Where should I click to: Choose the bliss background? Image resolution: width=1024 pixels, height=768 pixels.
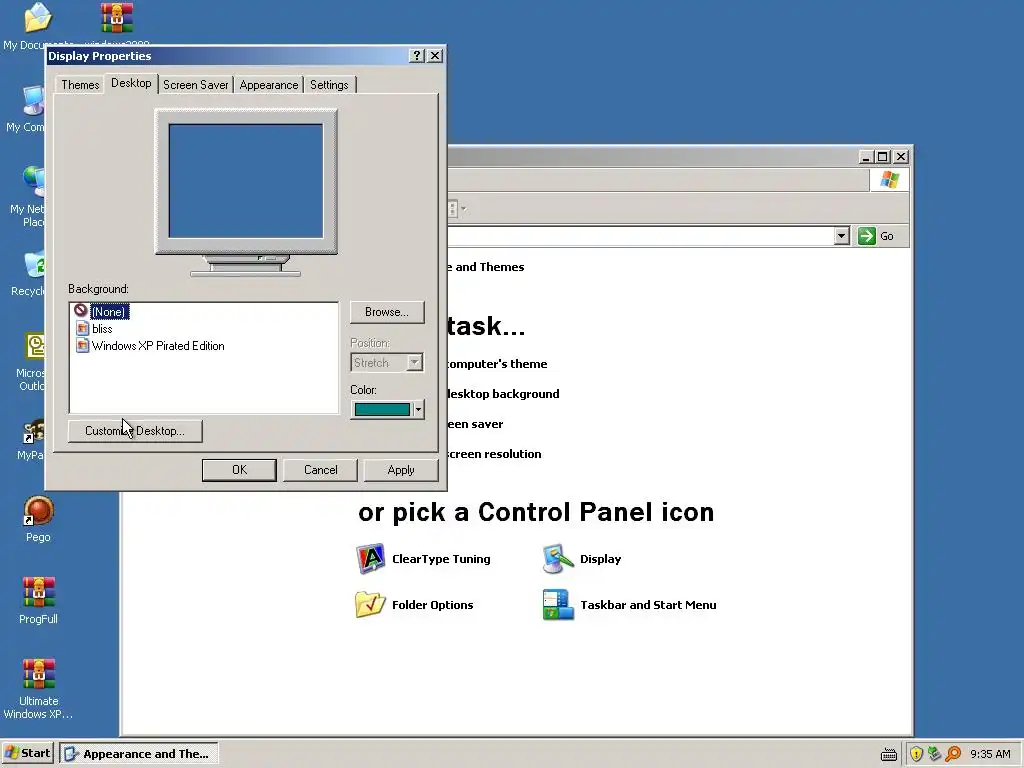[x=102, y=328]
